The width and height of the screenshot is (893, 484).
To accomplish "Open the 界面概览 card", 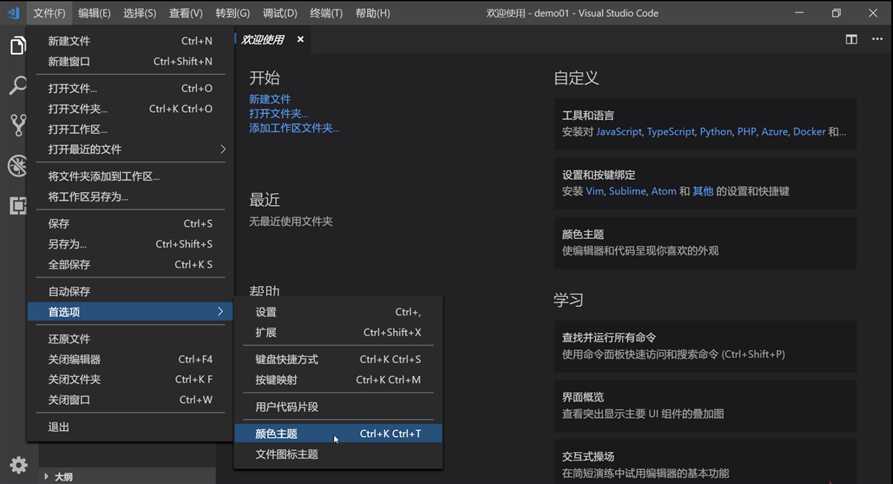I will [x=705, y=405].
